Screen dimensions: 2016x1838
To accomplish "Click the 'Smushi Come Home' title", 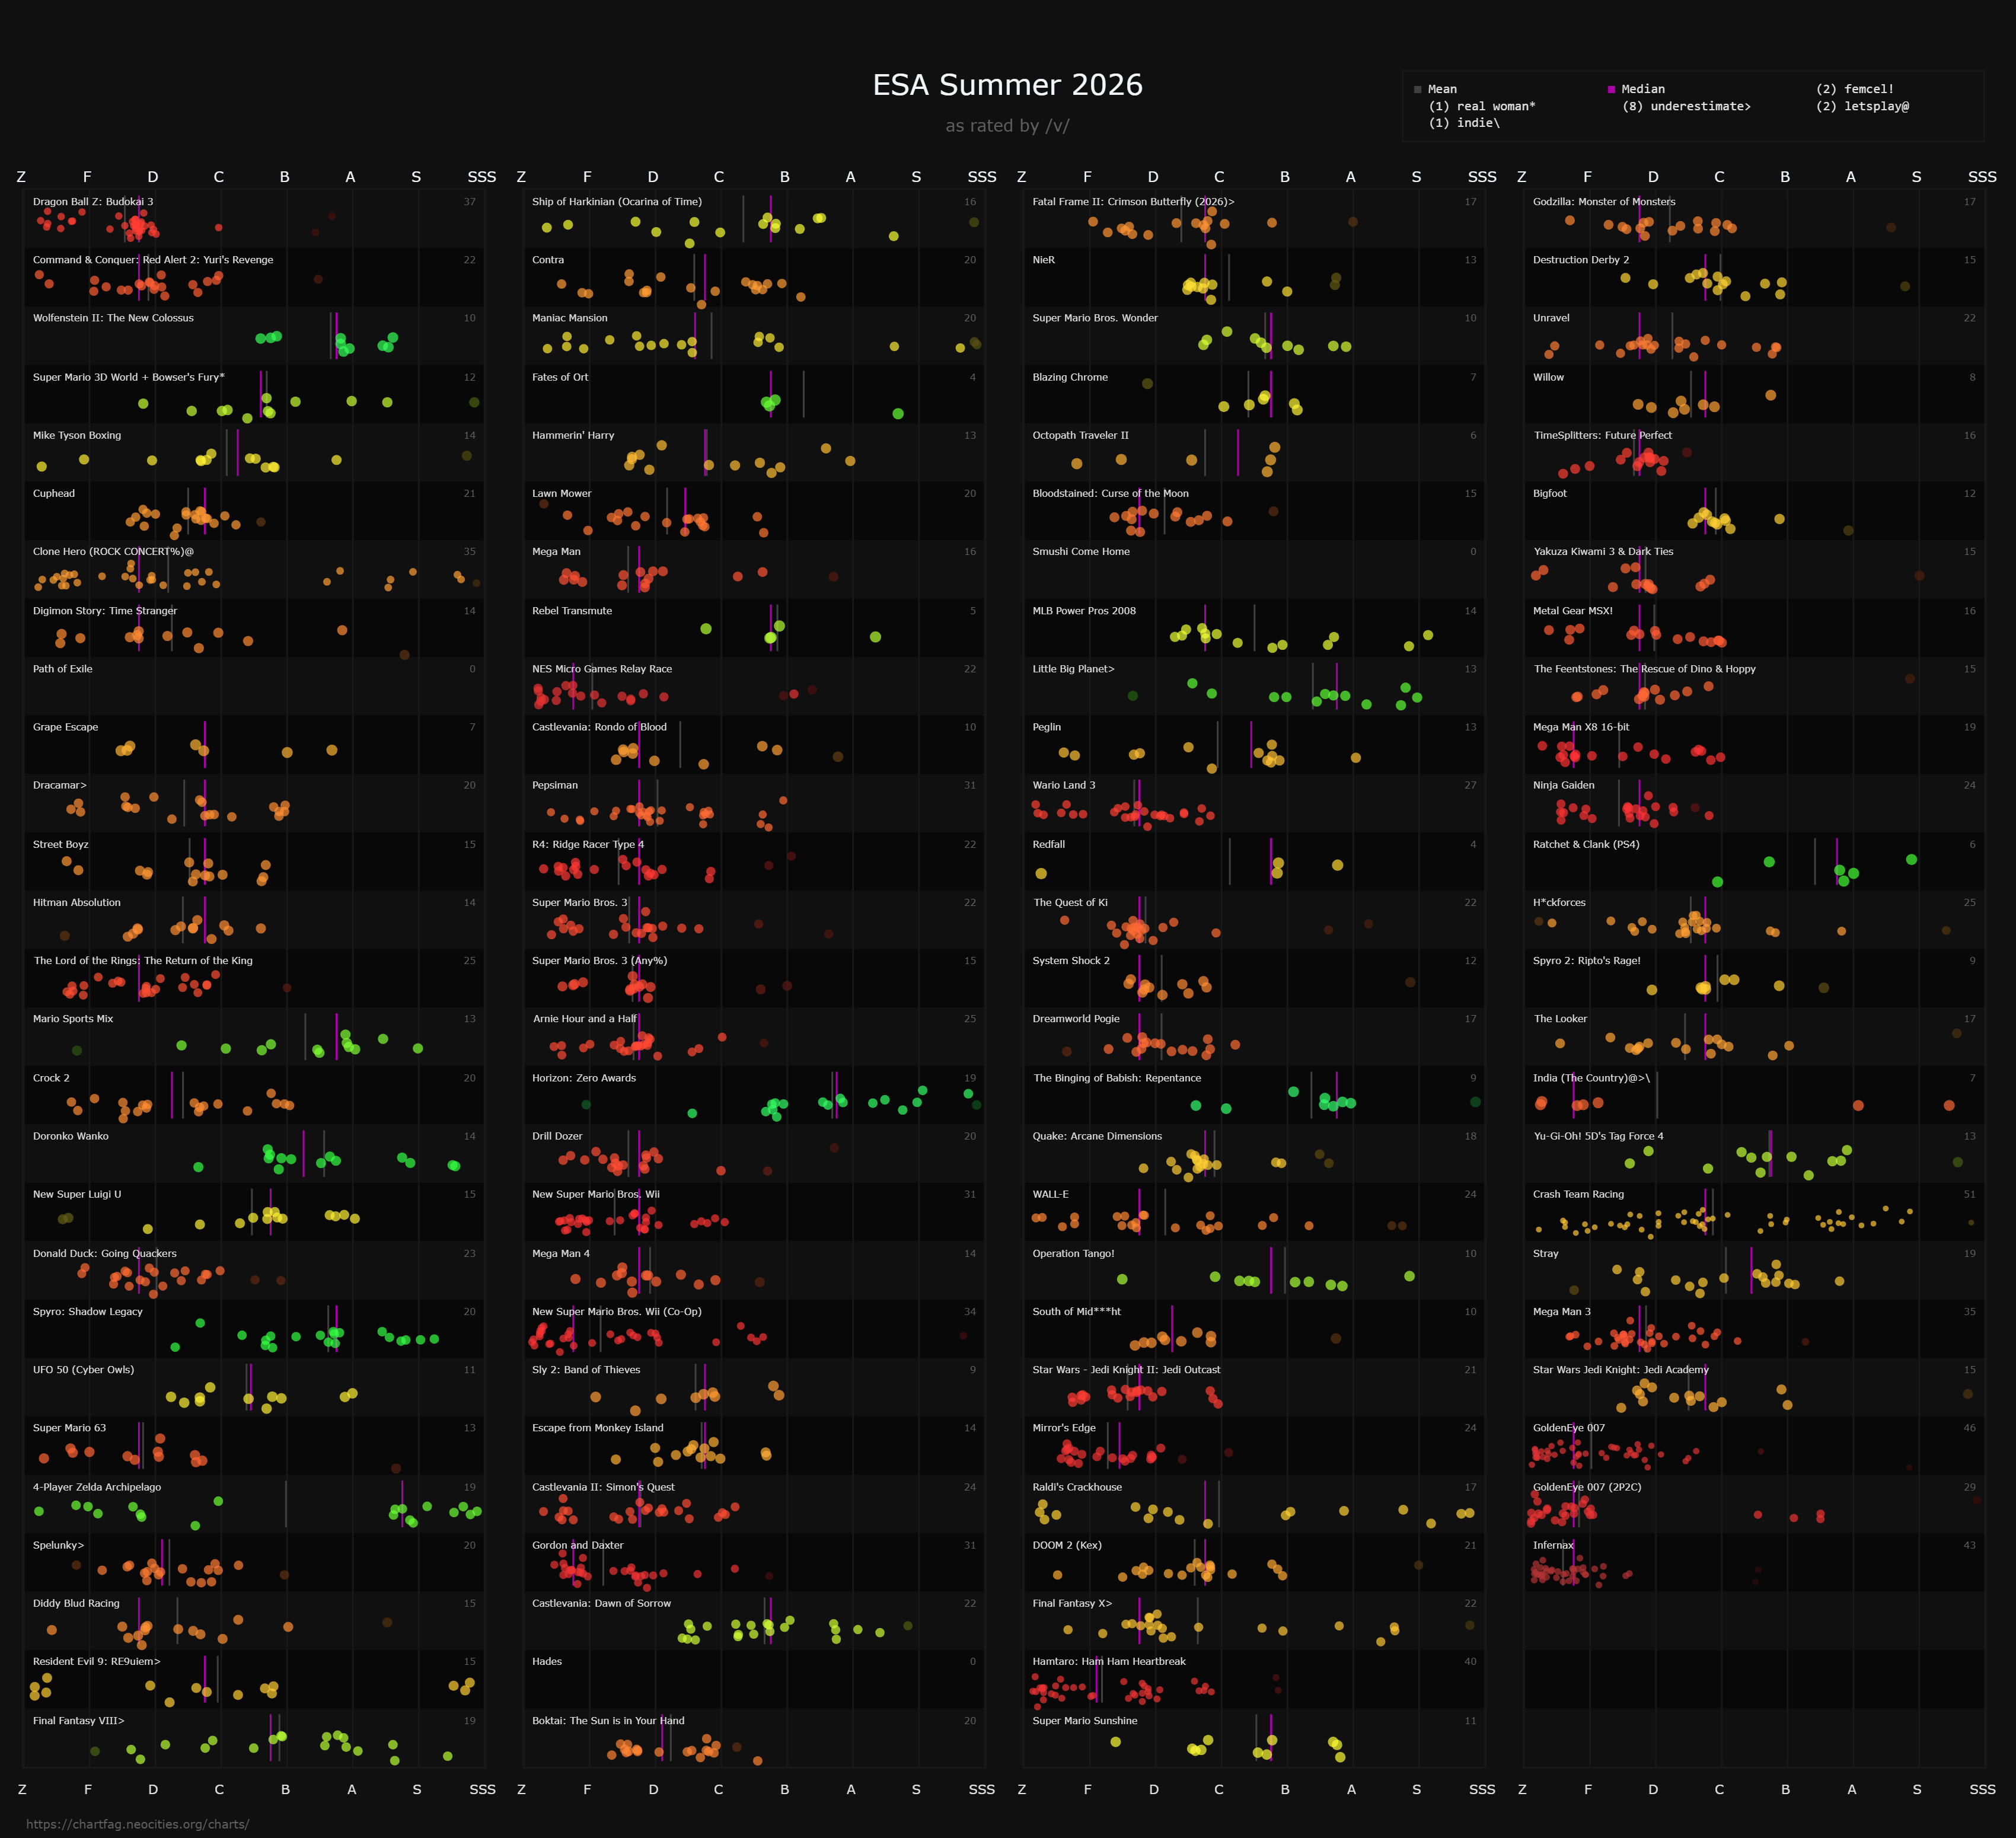I will point(1081,552).
